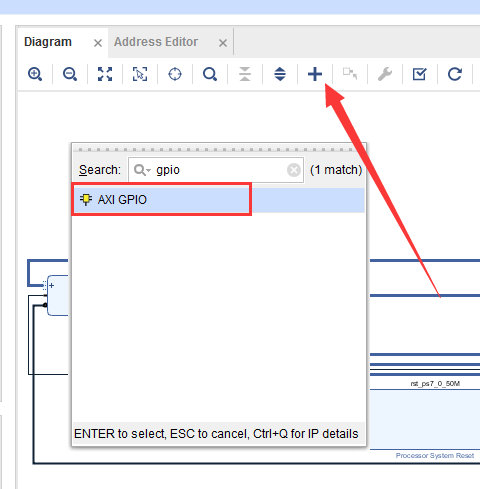Viewport: 480px width, 489px height.
Task: Open the diagram Search magnifier icon
Action: point(210,74)
